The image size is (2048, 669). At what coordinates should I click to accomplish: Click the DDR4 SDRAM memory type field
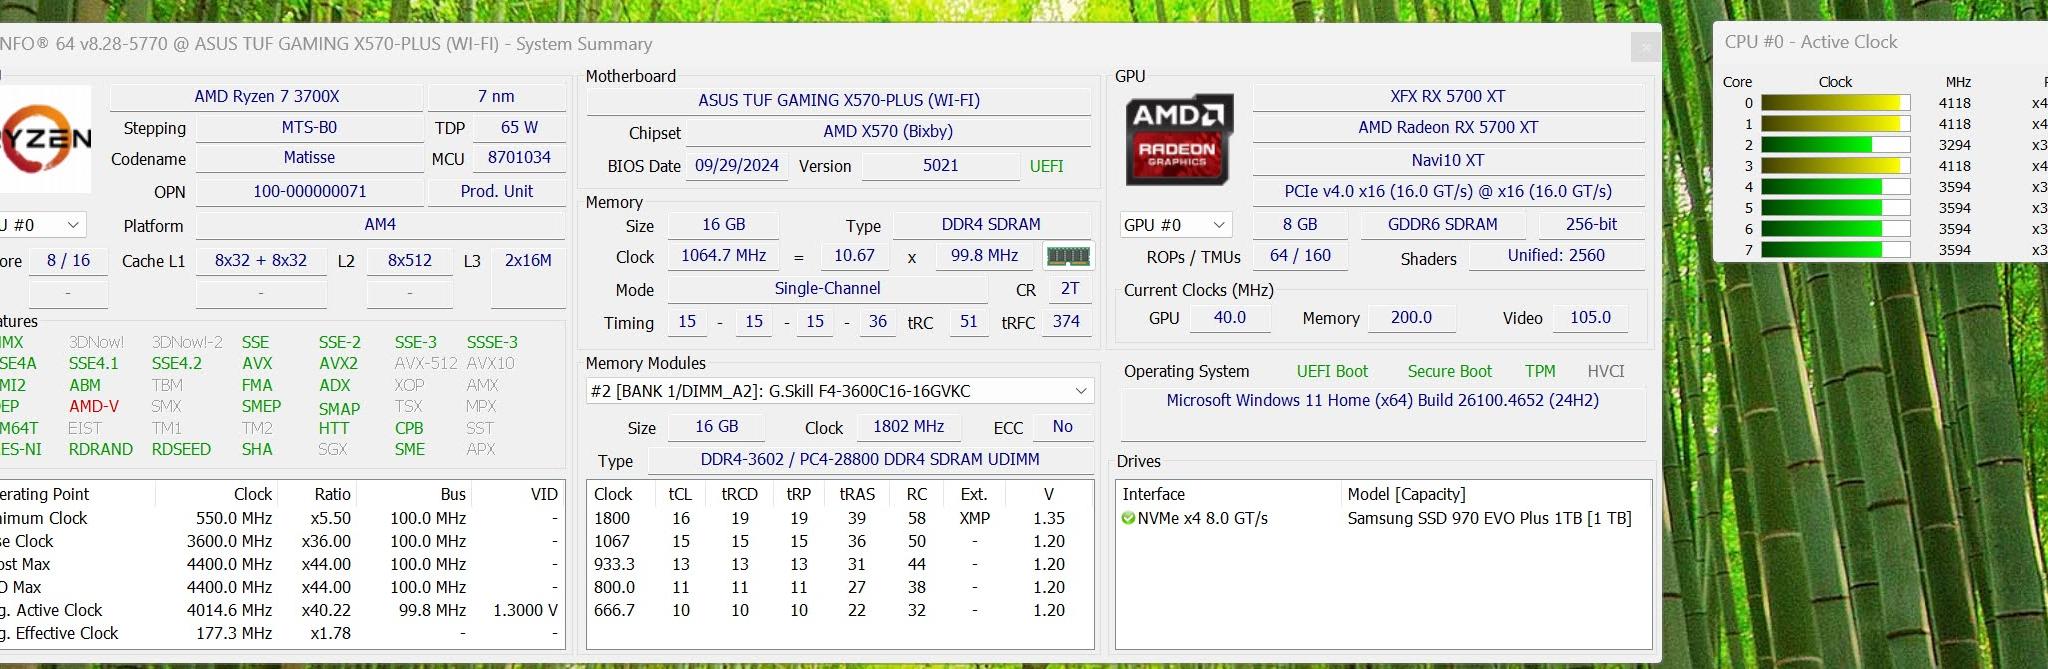click(991, 225)
